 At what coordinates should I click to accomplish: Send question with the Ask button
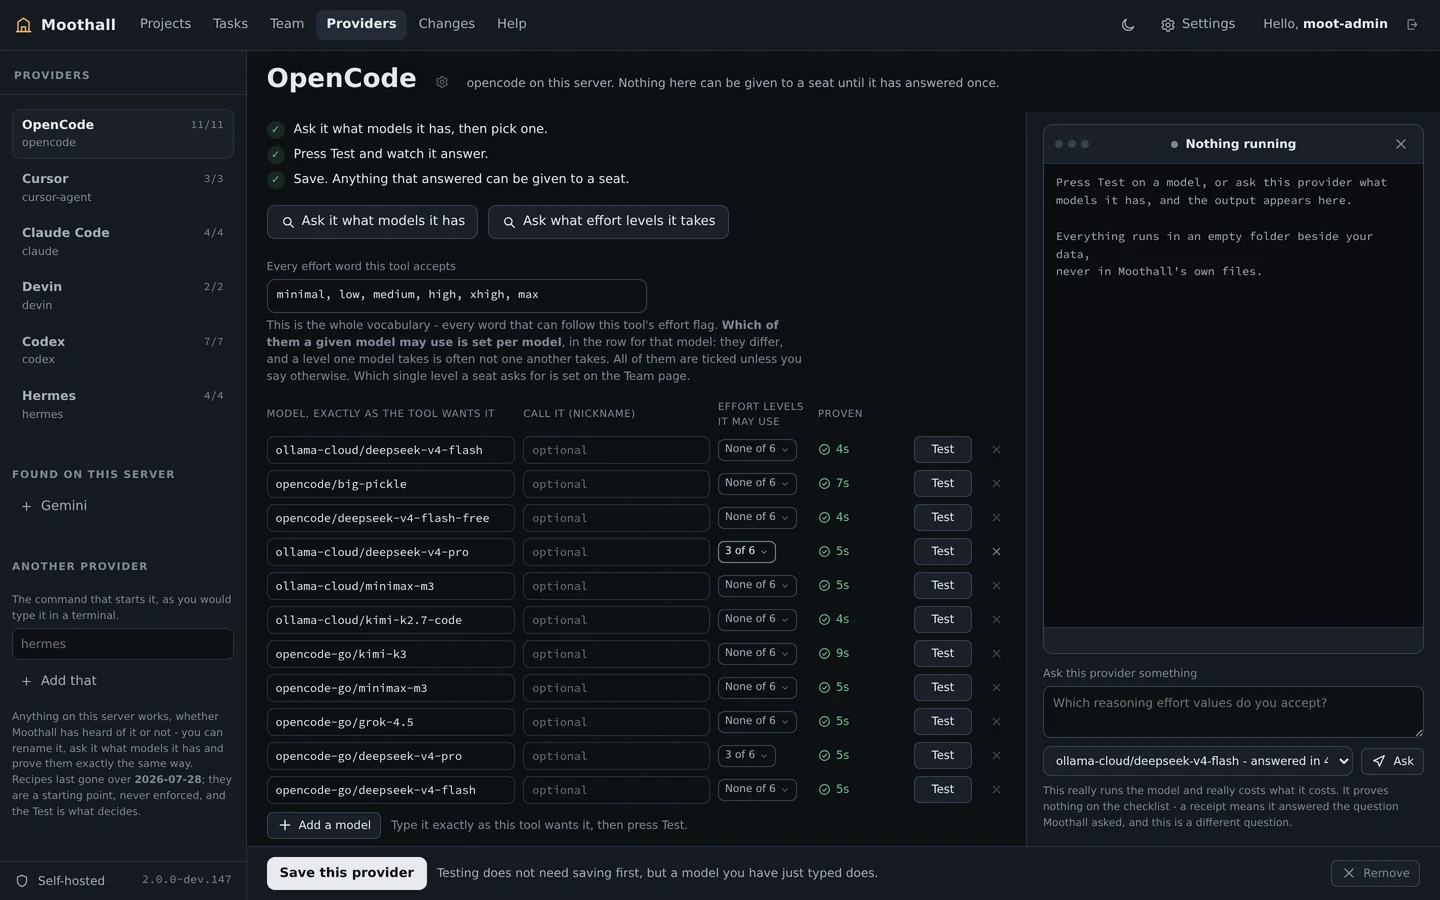coord(1392,761)
